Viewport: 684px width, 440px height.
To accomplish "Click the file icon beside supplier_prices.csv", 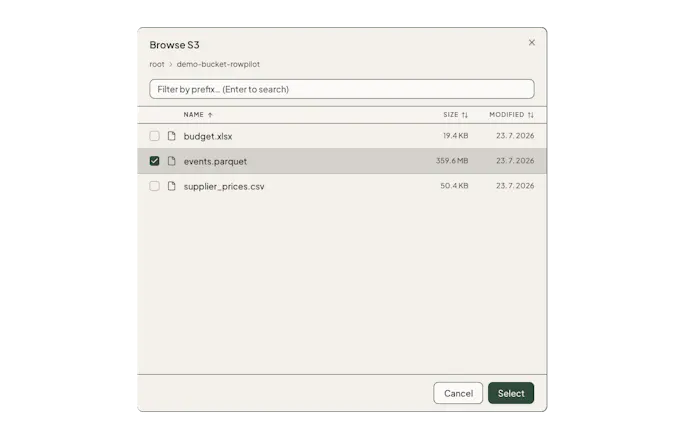I will coord(171,186).
